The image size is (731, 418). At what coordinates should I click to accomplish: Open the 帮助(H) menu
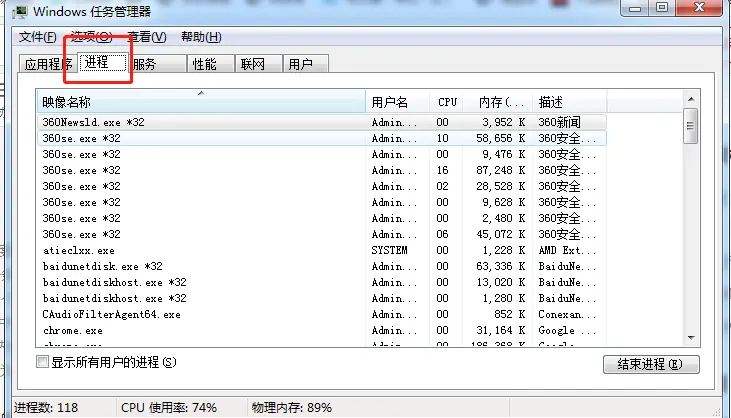[x=201, y=37]
